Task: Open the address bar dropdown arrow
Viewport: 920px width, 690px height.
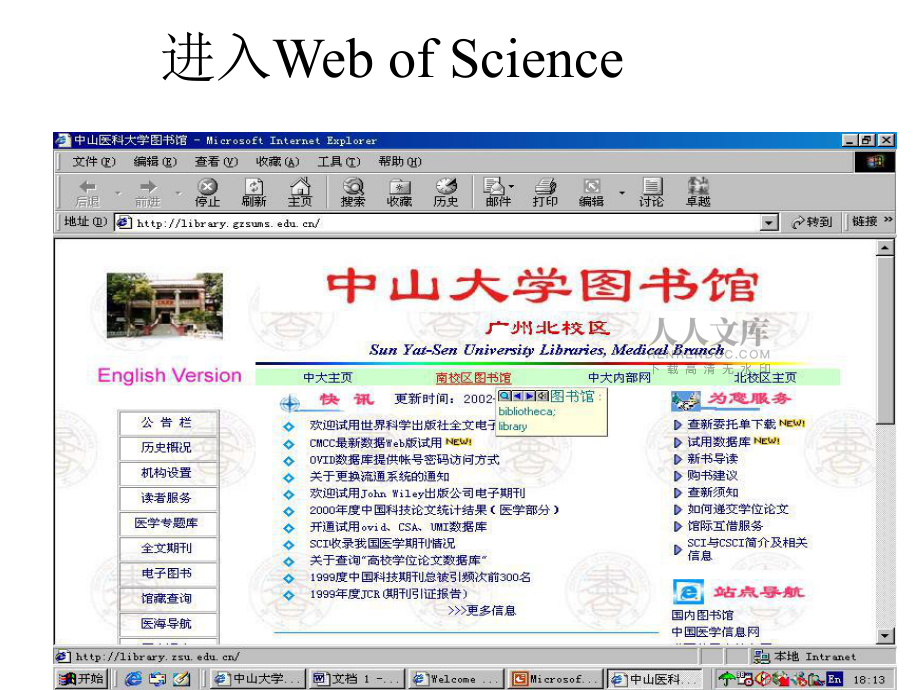Action: (x=769, y=222)
